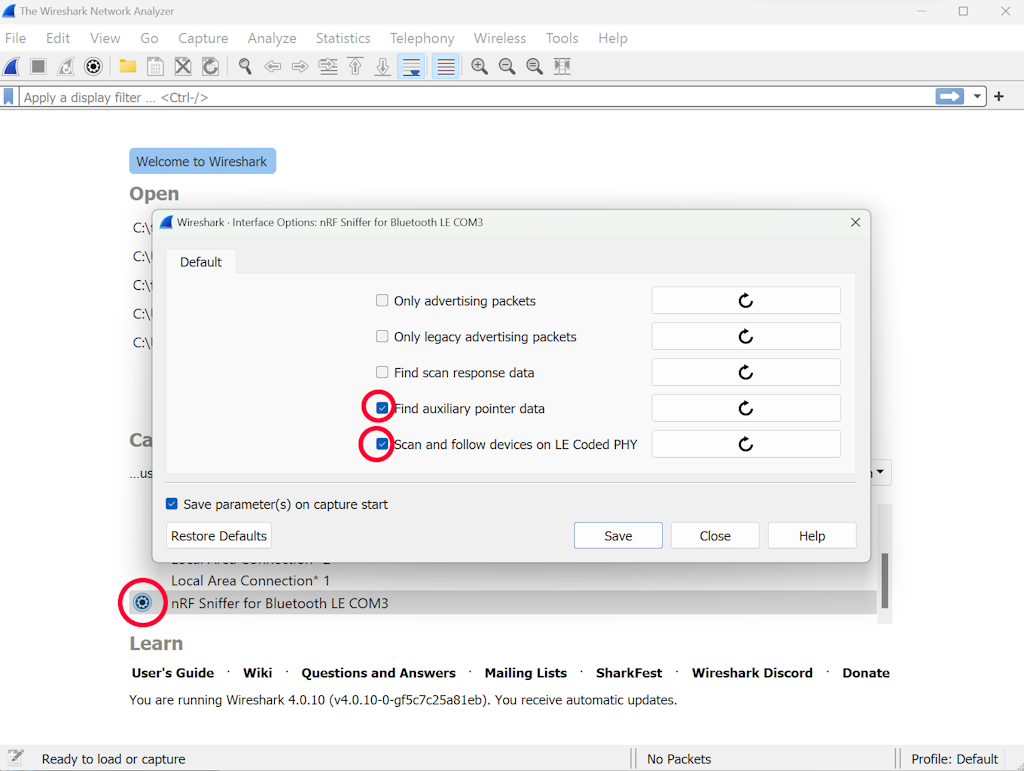The width and height of the screenshot is (1024, 771).
Task: Click the close capture file icon
Action: coord(183,66)
